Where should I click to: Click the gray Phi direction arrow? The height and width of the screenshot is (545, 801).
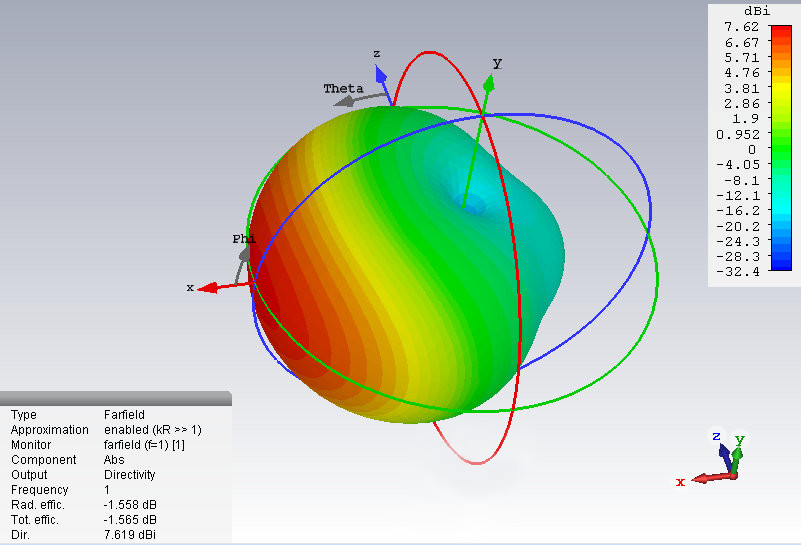[x=242, y=263]
